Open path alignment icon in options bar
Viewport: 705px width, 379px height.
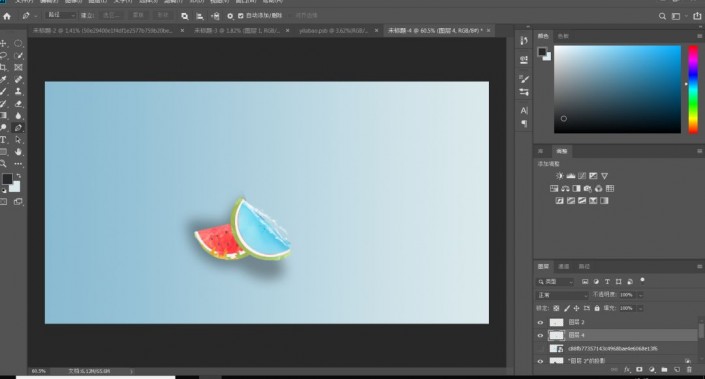tap(200, 16)
